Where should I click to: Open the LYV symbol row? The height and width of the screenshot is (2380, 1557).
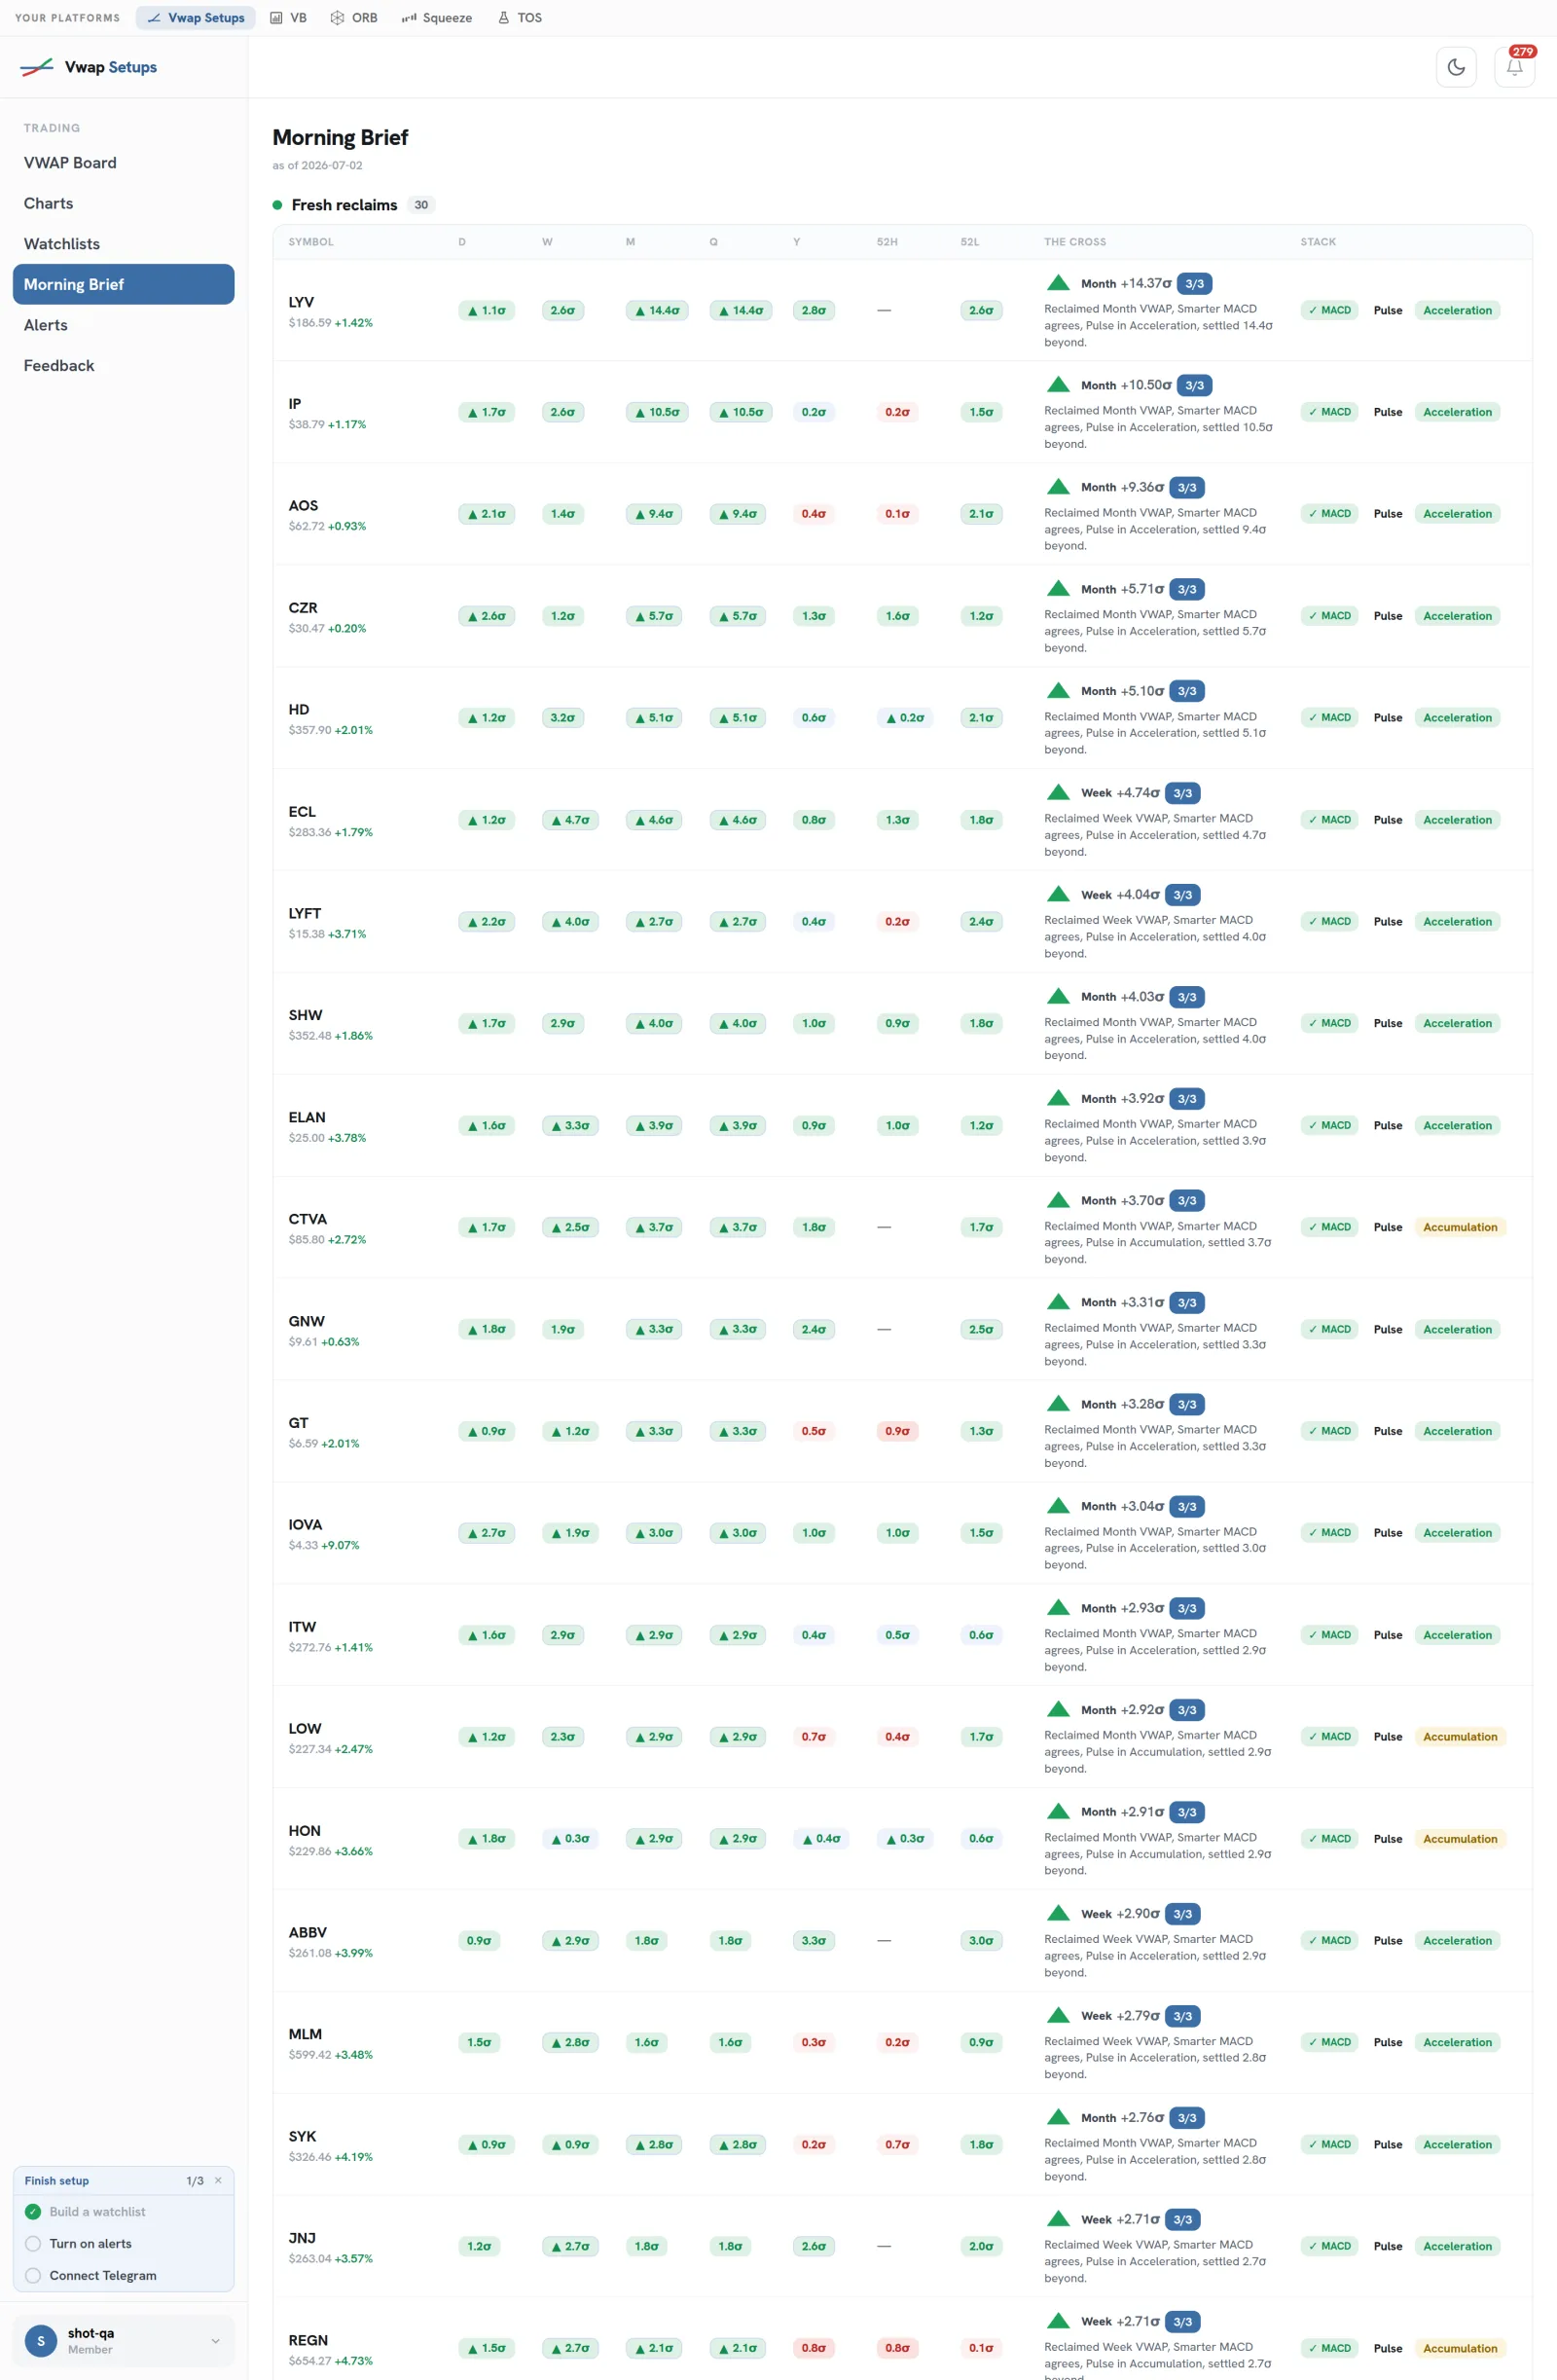902,310
